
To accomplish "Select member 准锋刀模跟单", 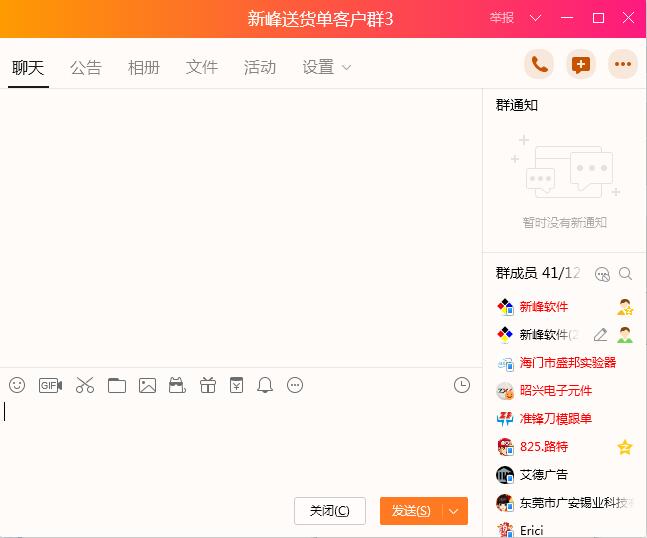I will (555, 419).
